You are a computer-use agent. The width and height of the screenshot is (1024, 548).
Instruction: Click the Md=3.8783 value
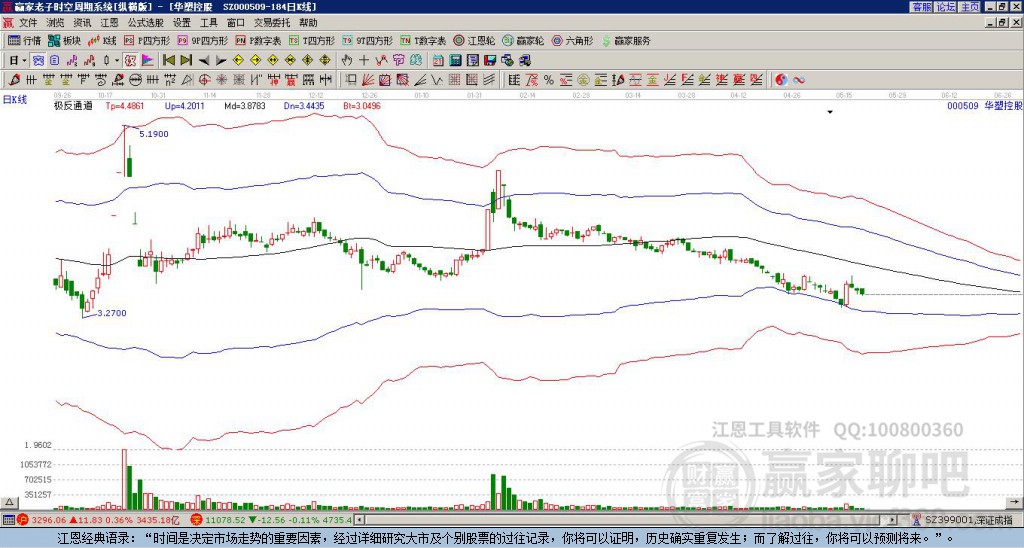pos(244,106)
